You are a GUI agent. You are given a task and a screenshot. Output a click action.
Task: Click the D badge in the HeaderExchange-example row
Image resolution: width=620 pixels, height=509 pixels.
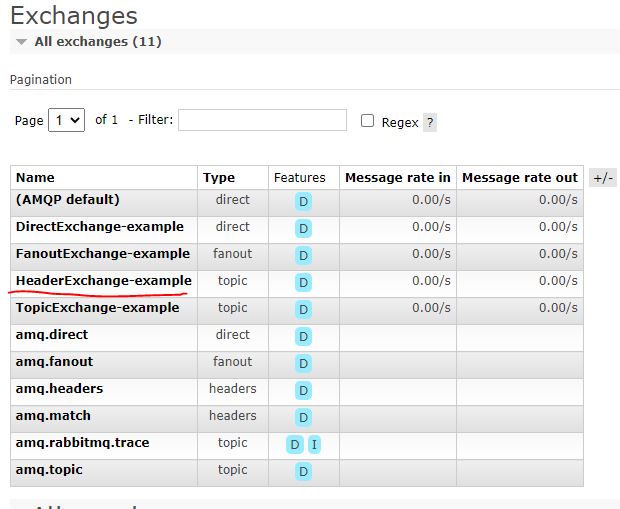[303, 282]
